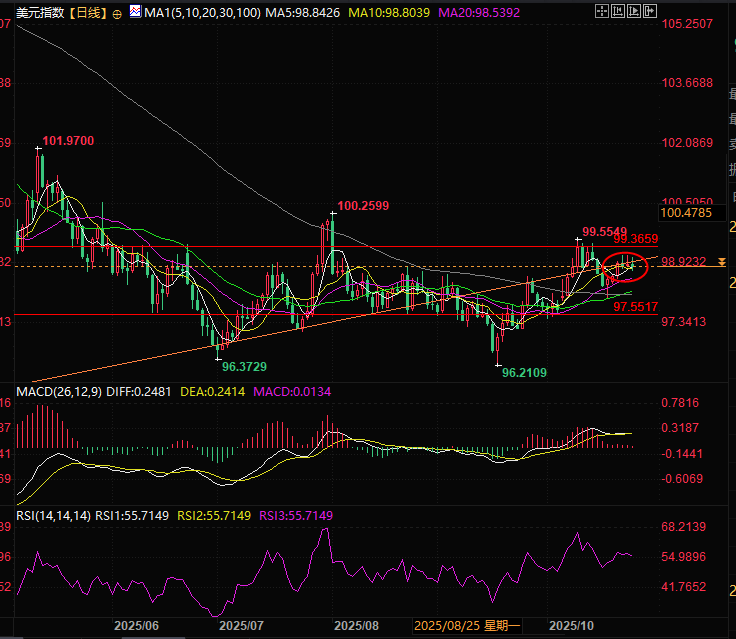Click the 2025/10 date on time axis
Viewport: 736px width, 639px height.
(x=575, y=625)
